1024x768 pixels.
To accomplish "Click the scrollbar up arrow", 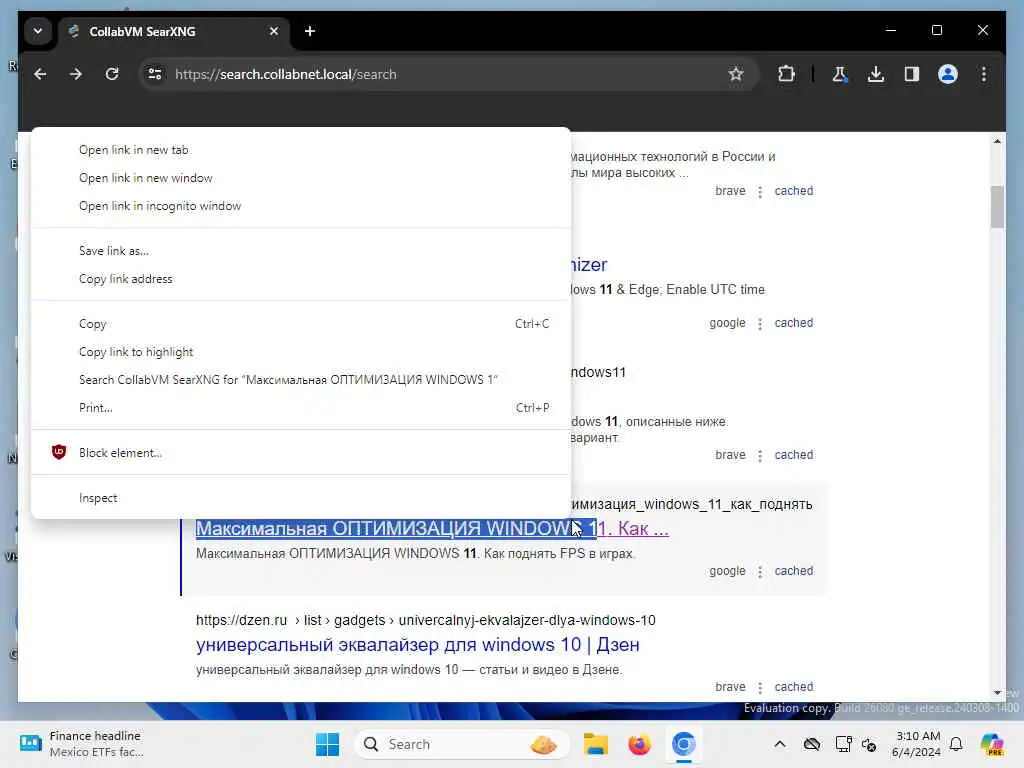I will pyautogui.click(x=997, y=141).
